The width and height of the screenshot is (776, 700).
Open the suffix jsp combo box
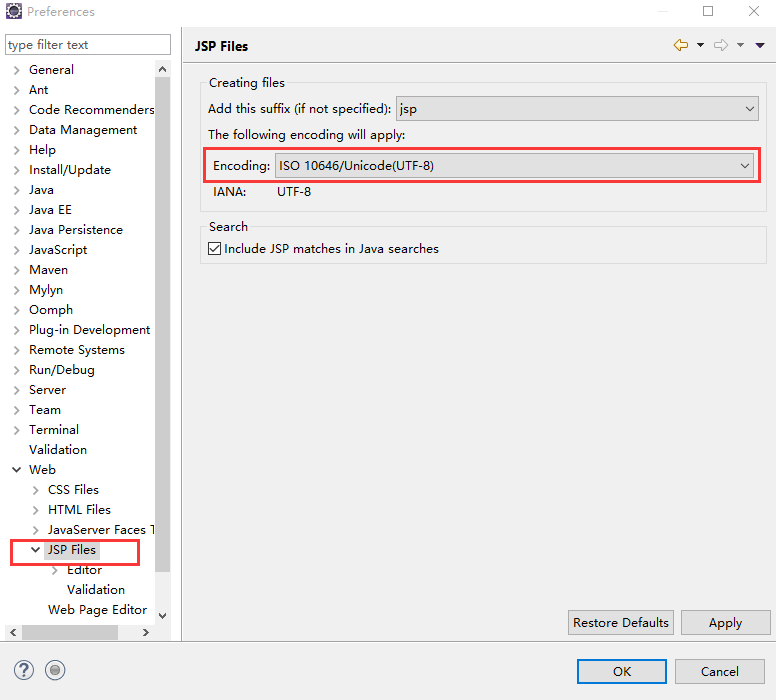click(577, 108)
